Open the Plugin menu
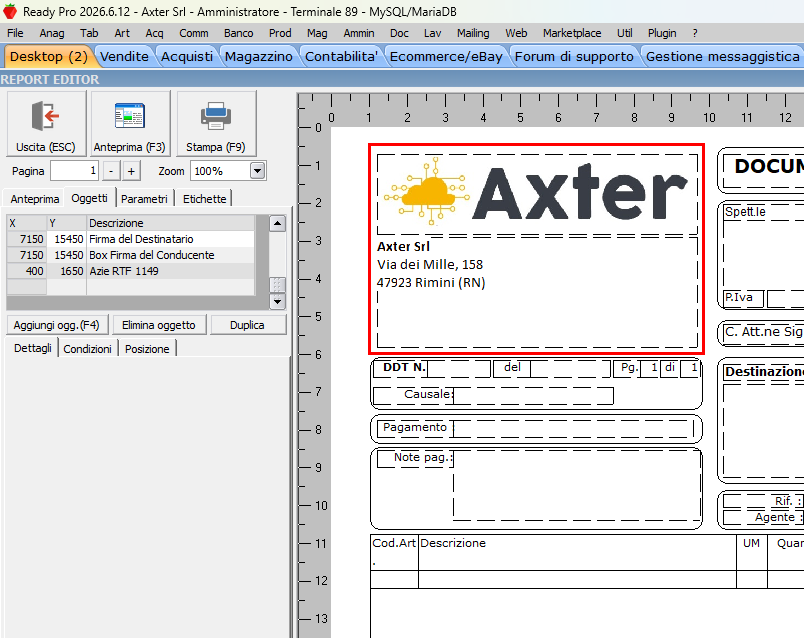 click(662, 33)
